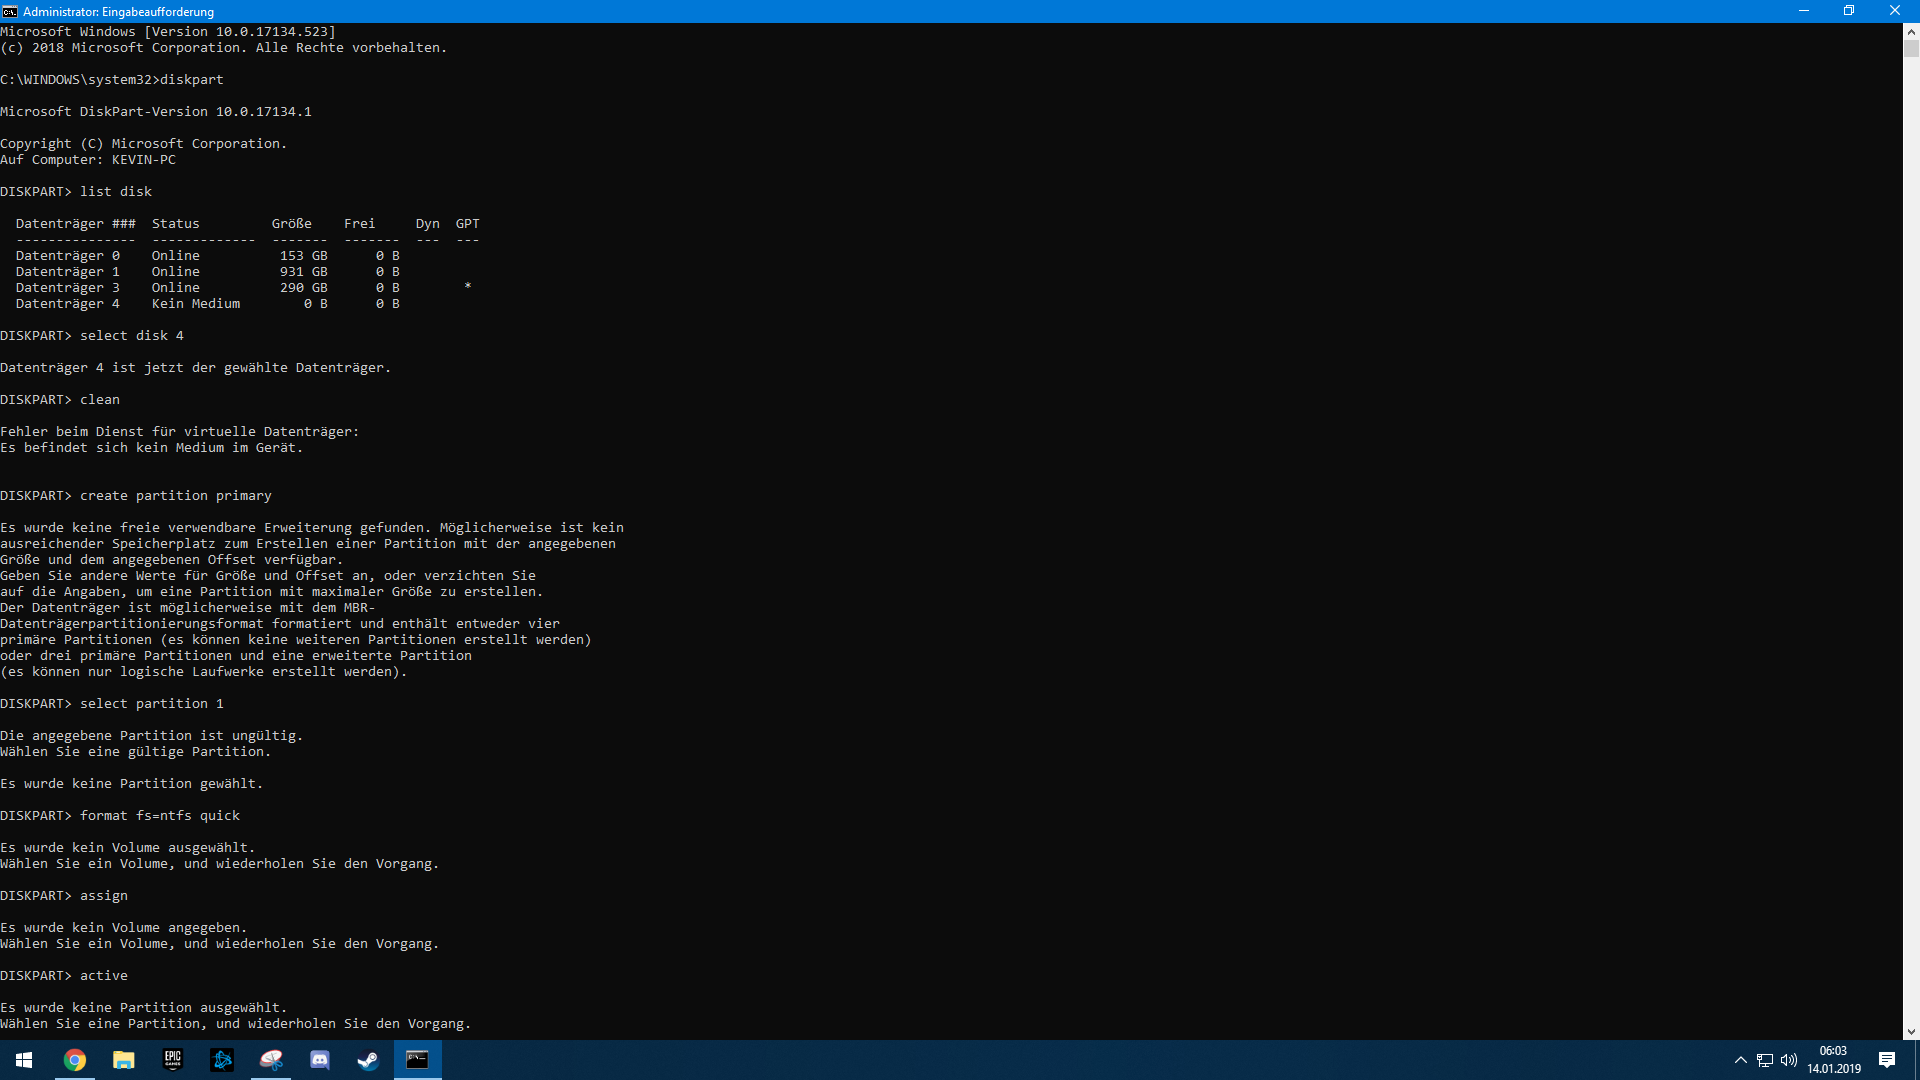Image resolution: width=1920 pixels, height=1080 pixels.
Task: Open the volume control tray icon
Action: coord(1789,1060)
